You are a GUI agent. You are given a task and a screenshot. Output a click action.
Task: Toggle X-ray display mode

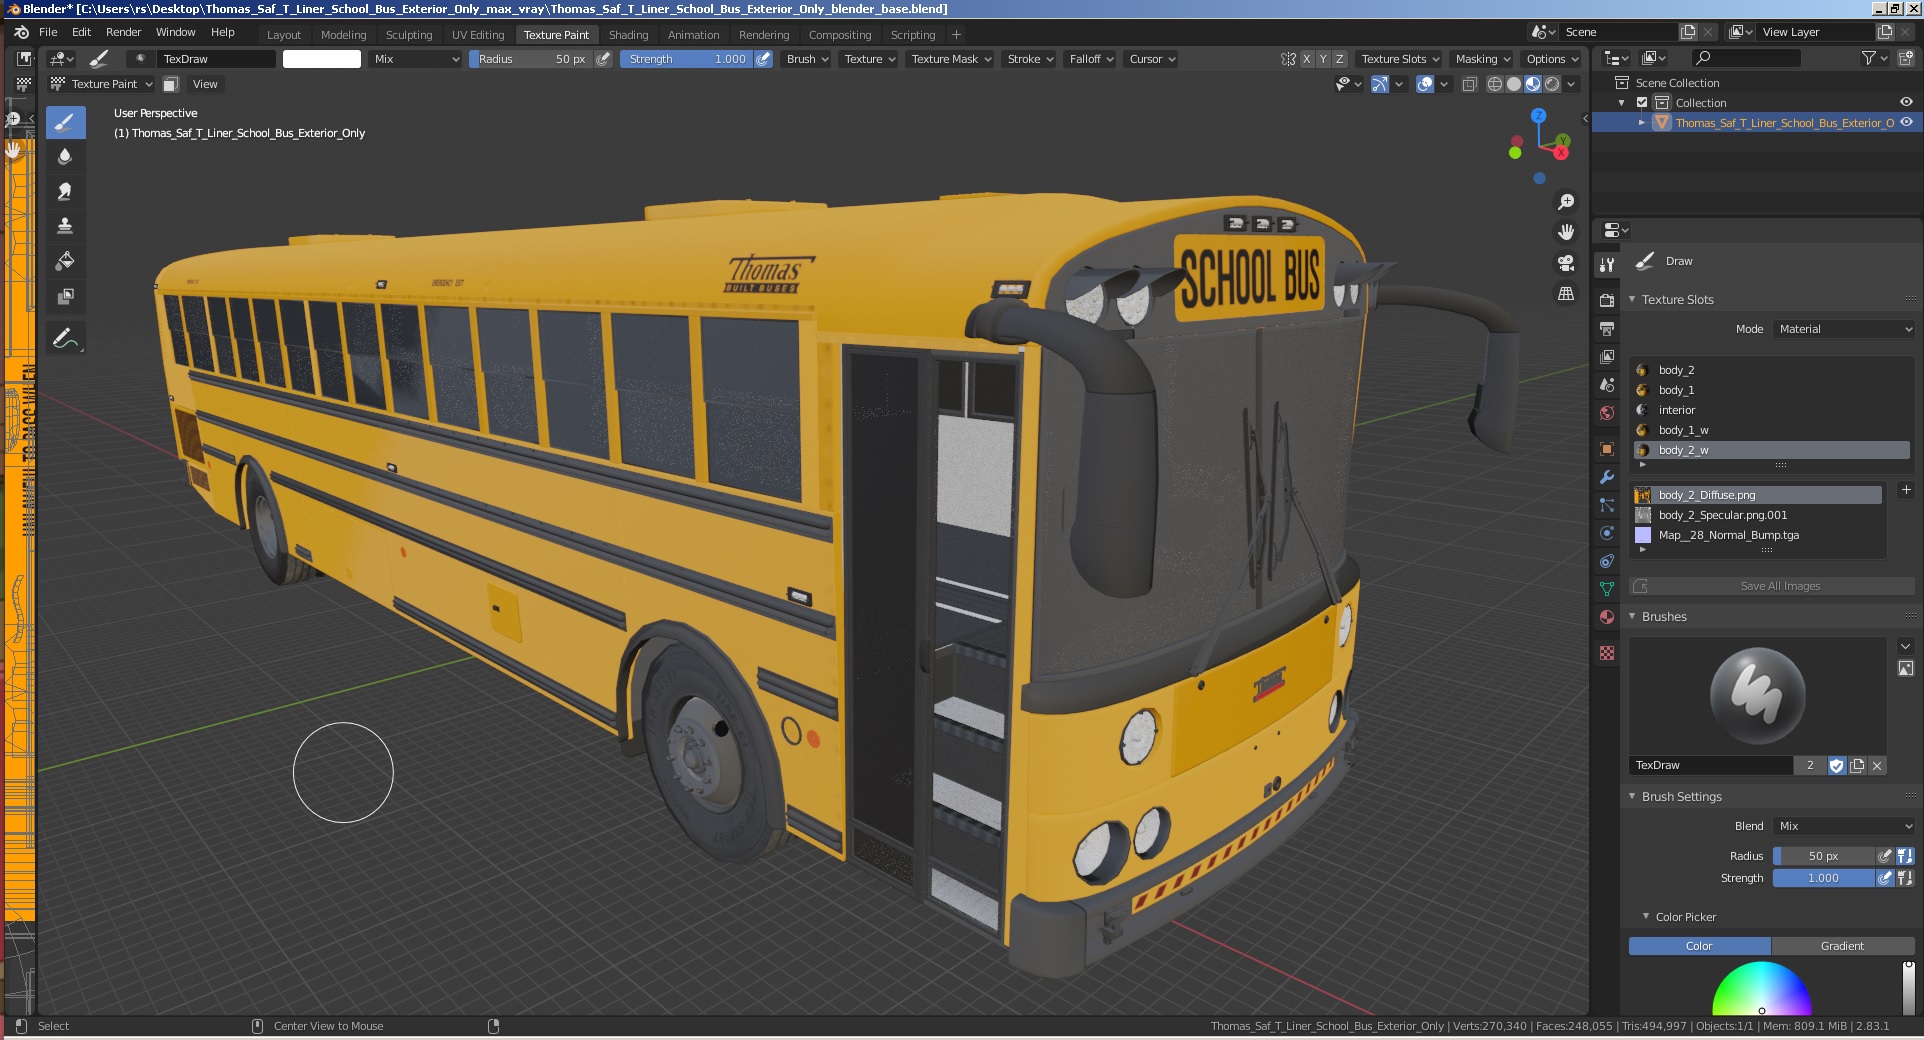click(x=1469, y=84)
